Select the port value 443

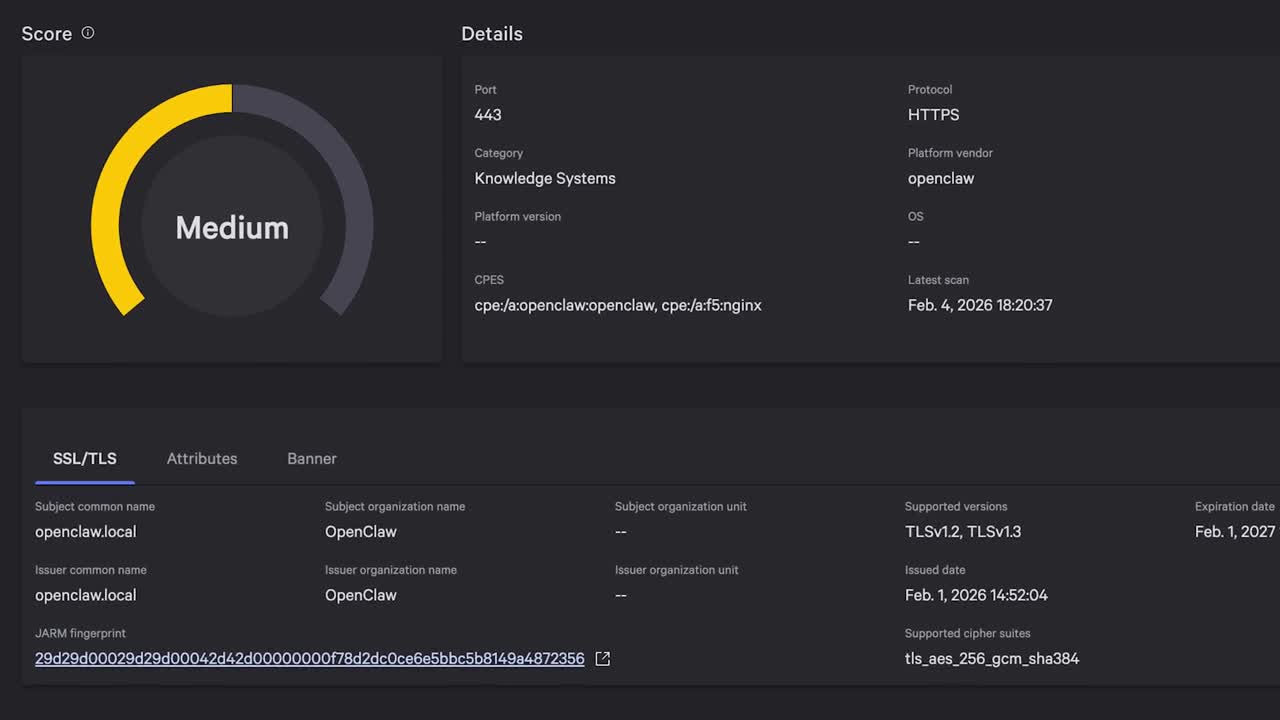[488, 115]
